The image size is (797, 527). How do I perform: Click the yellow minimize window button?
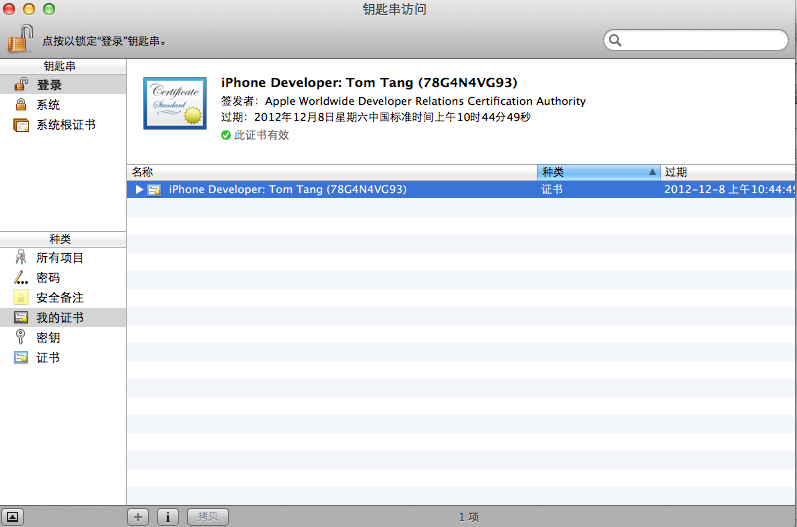click(29, 9)
